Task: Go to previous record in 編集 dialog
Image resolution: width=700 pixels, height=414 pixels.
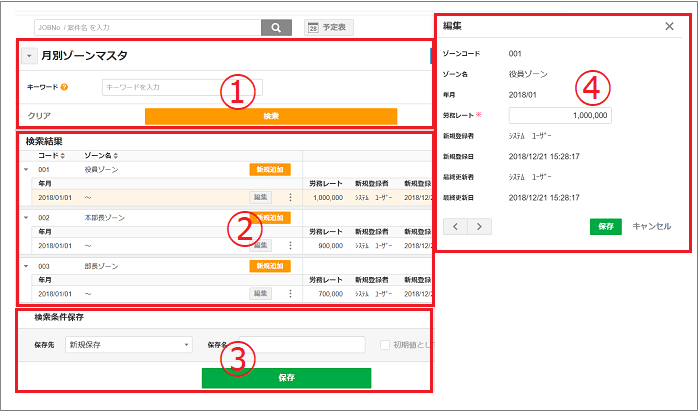Action: pos(455,226)
